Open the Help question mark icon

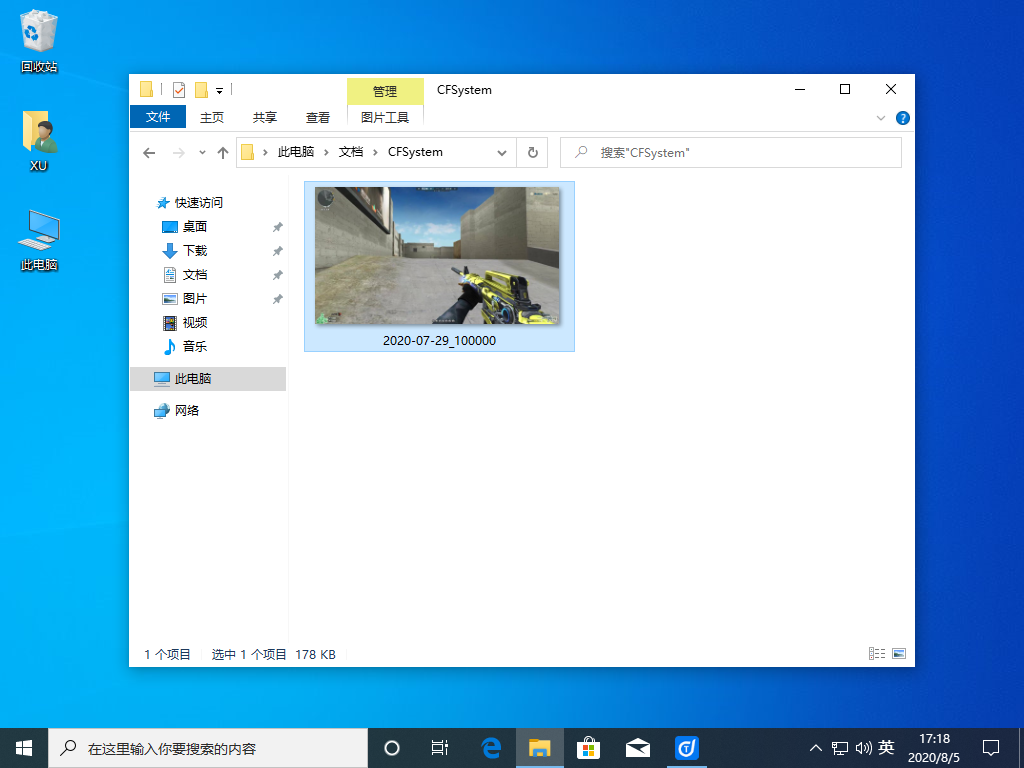902,118
